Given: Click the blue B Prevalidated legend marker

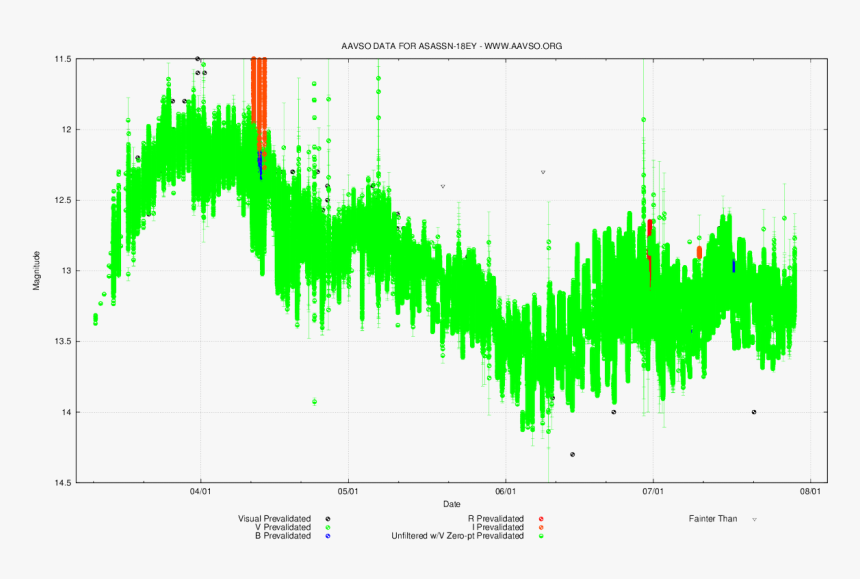Looking at the screenshot, I should [327, 536].
